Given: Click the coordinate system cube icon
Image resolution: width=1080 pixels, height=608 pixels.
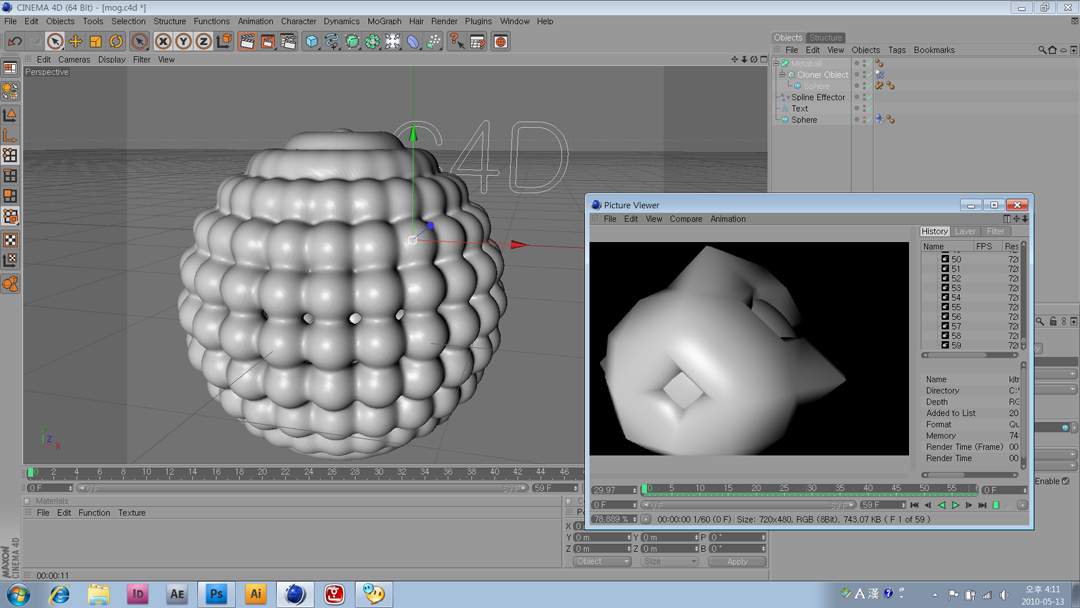Looking at the screenshot, I should (225, 42).
